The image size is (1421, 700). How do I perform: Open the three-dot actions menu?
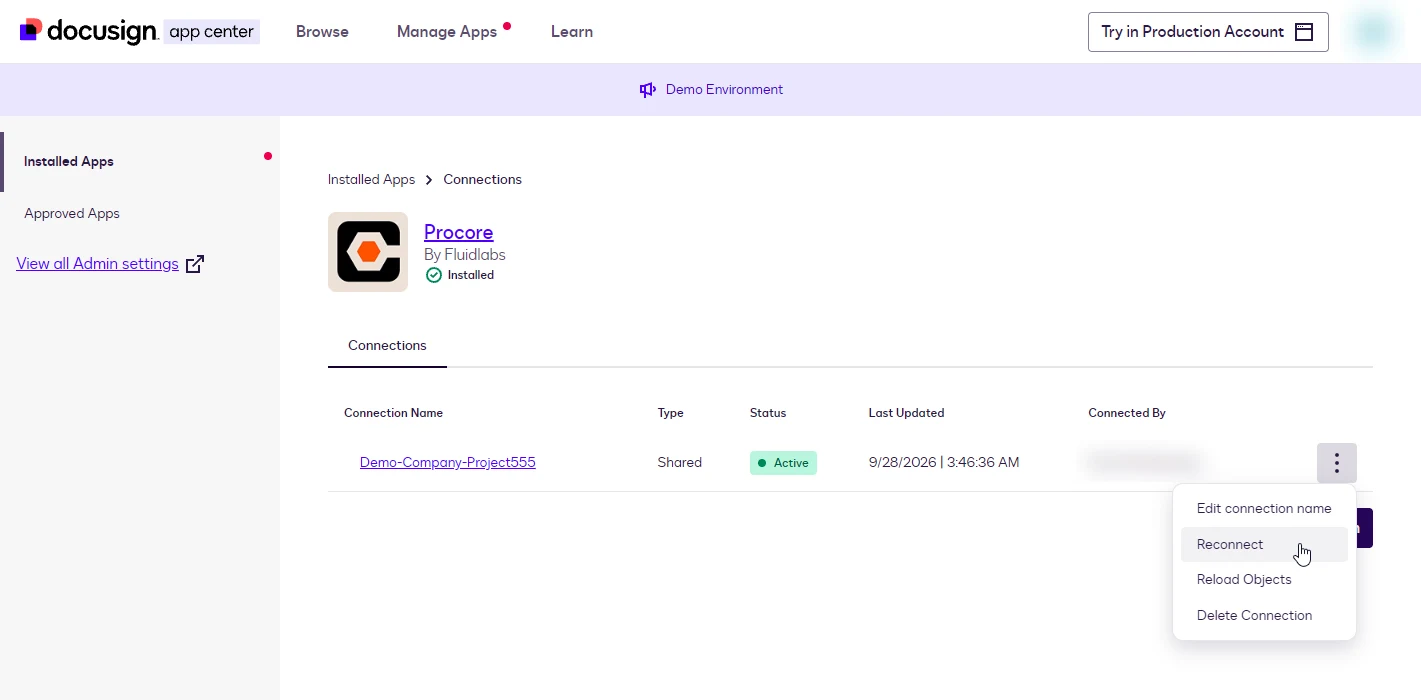coord(1337,463)
